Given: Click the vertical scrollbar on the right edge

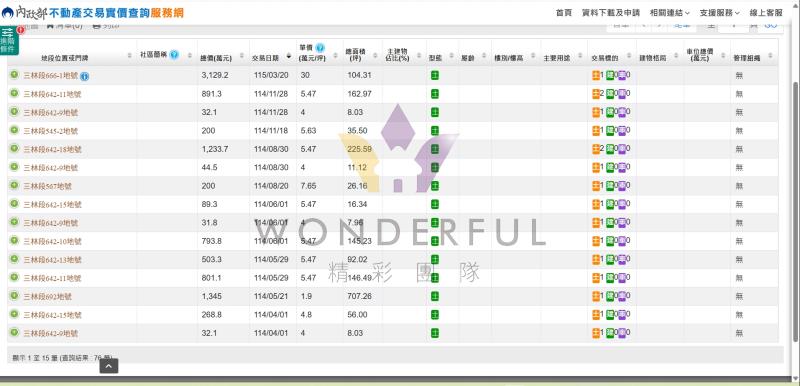Looking at the screenshot, I should tap(796, 212).
